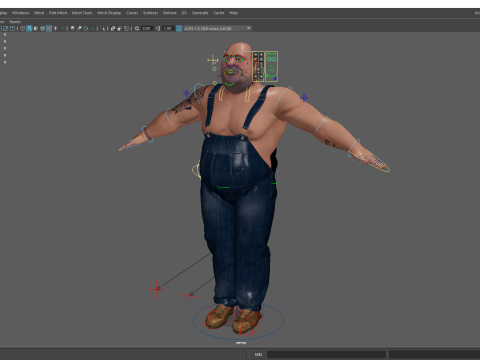480x360 pixels.
Task: Toggle wireframe on shaded icon
Action: (42, 28)
